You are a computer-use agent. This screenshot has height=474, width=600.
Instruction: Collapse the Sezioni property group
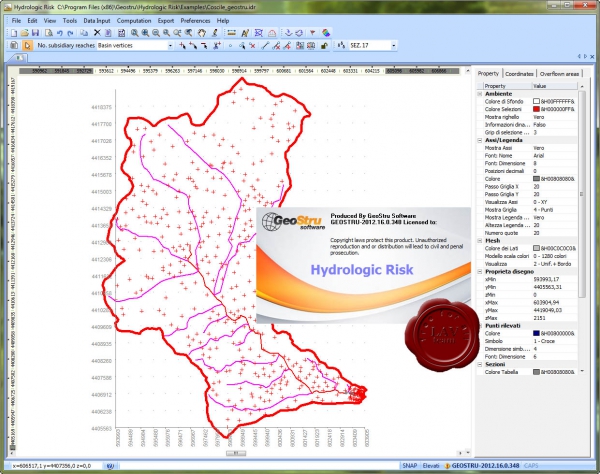coord(480,364)
